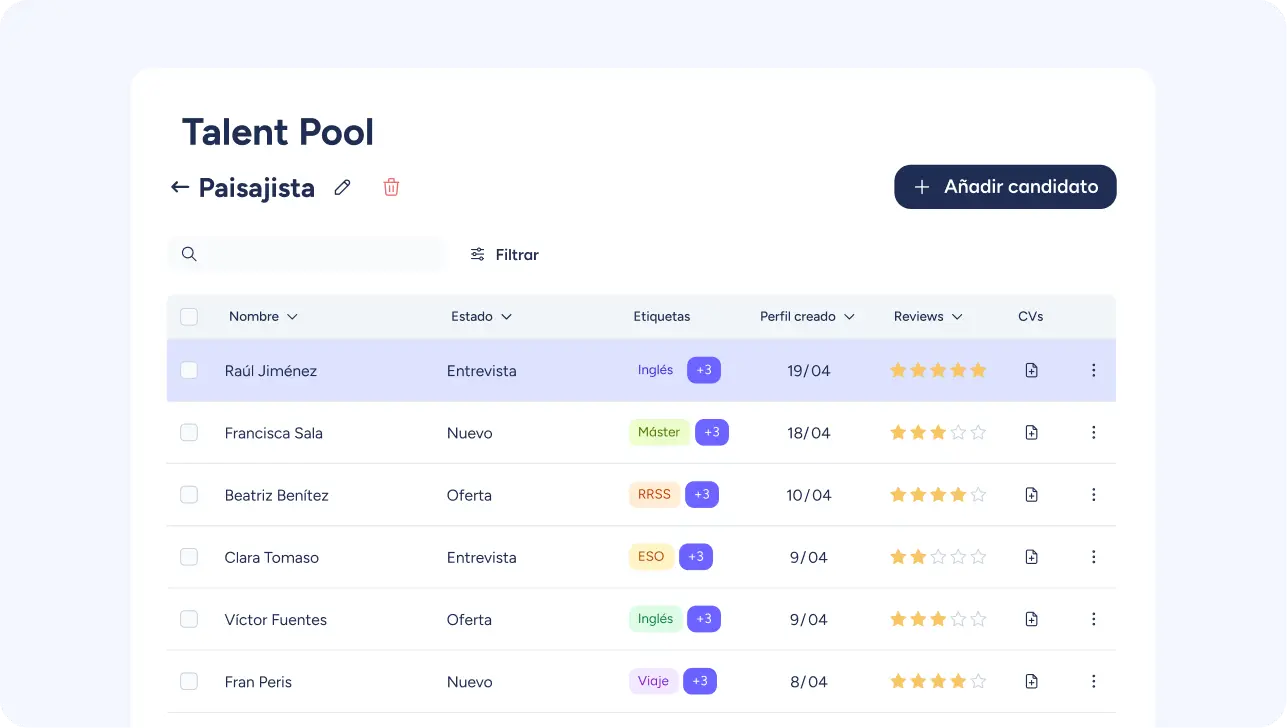Expand the +3 tags for Clara Tomaso

pyautogui.click(x=696, y=556)
